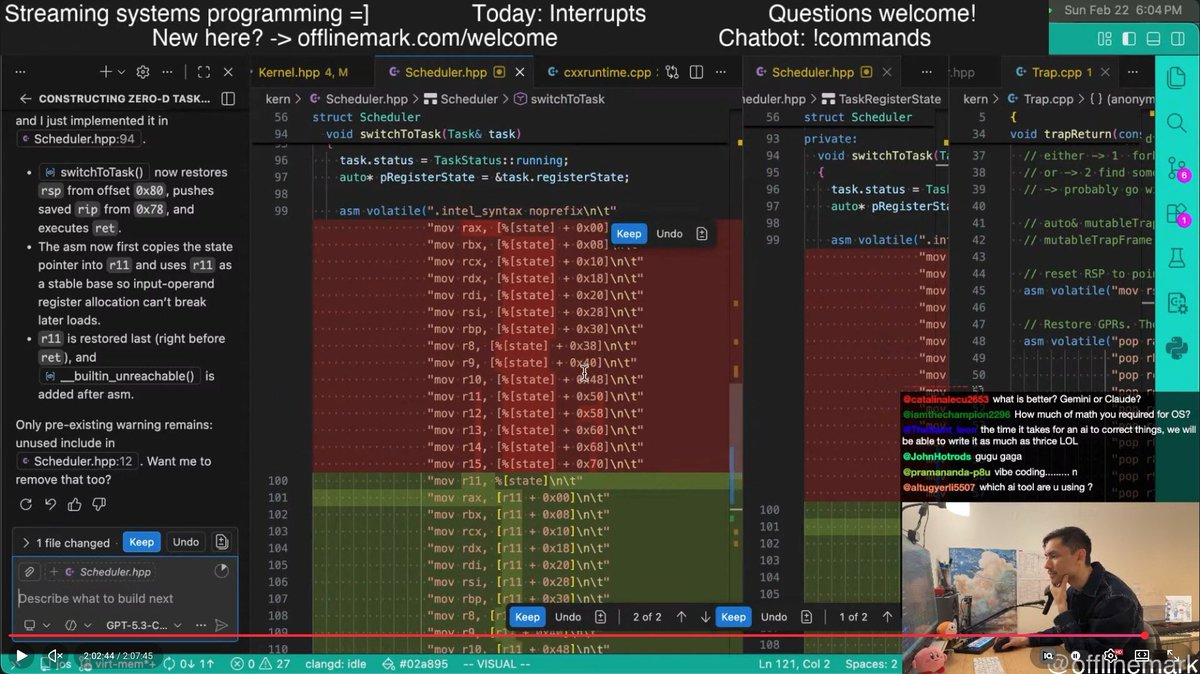Undo changes in the '1 file changed' bar

186,542
